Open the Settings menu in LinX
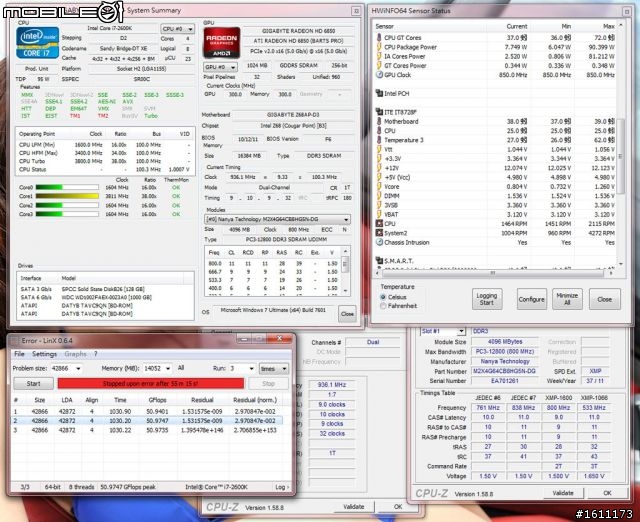Viewport: 640px width, 522px height. pyautogui.click(x=44, y=354)
